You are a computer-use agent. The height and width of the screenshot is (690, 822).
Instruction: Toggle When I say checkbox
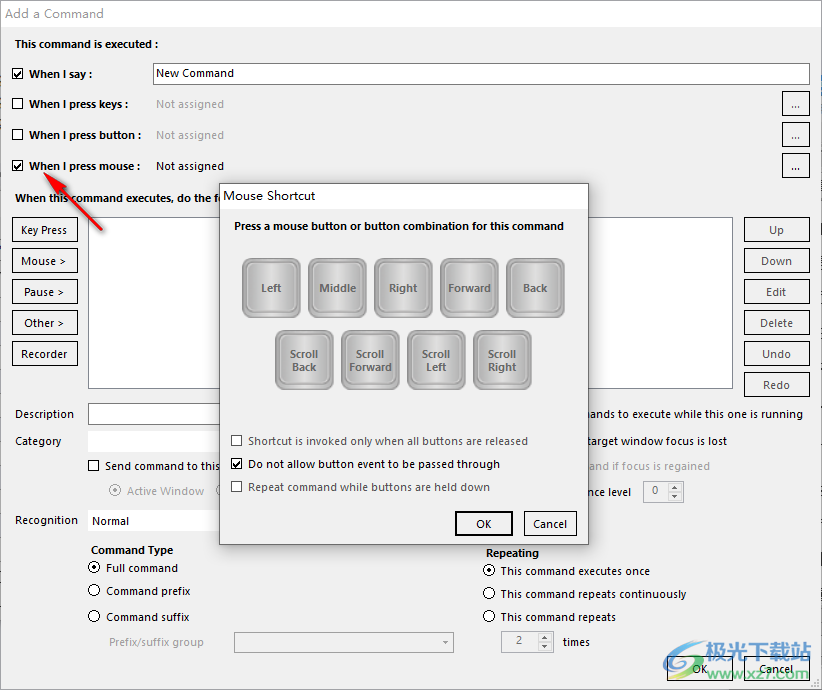click(x=17, y=73)
